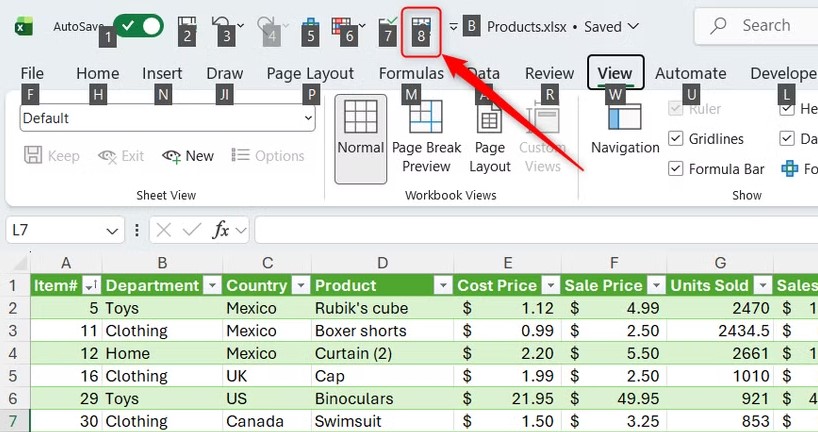Select the cell containing 2434.5
The image size is (818, 432).
[x=719, y=331]
